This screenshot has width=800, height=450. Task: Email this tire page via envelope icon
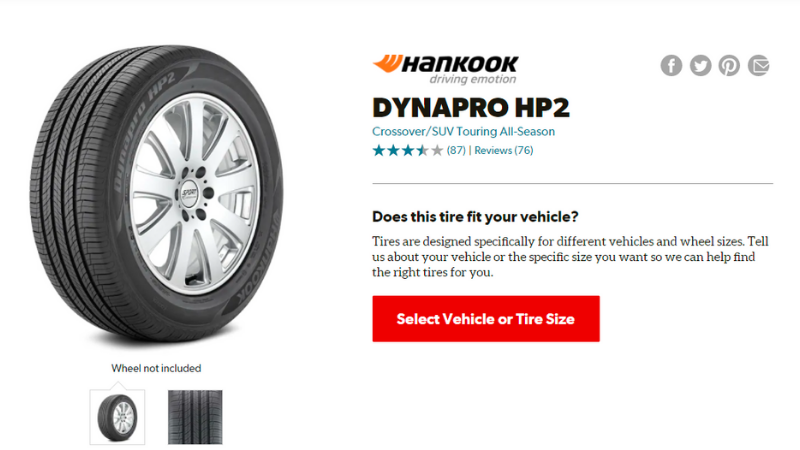(x=759, y=65)
